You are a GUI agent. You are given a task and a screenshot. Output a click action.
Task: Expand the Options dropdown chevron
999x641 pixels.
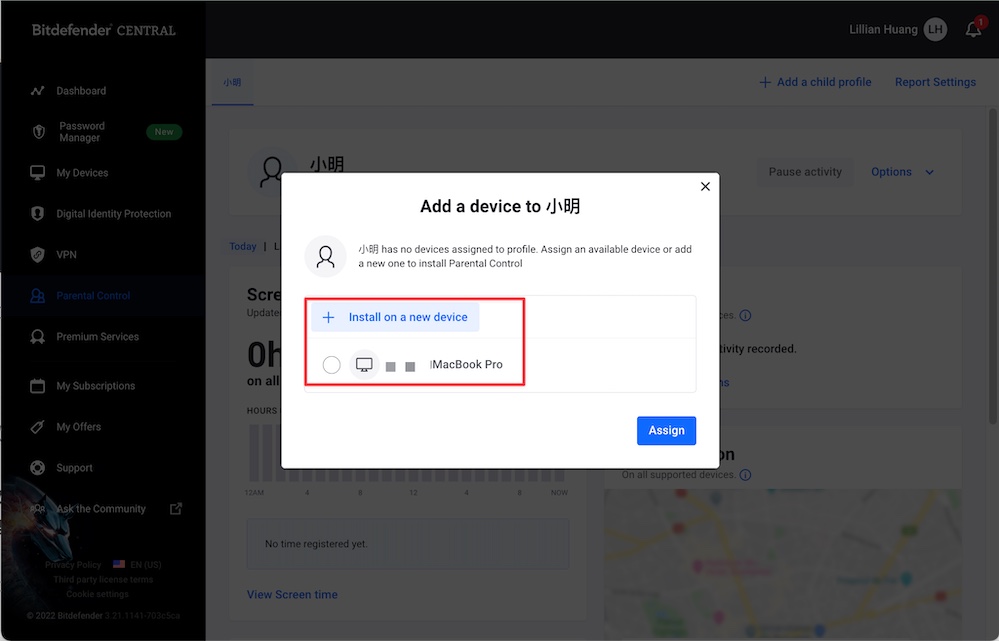pyautogui.click(x=930, y=172)
